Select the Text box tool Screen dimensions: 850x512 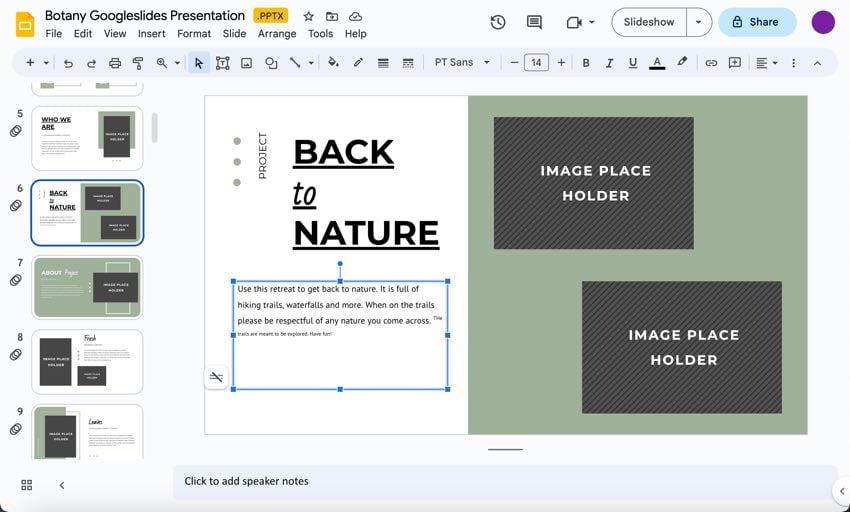click(x=222, y=63)
